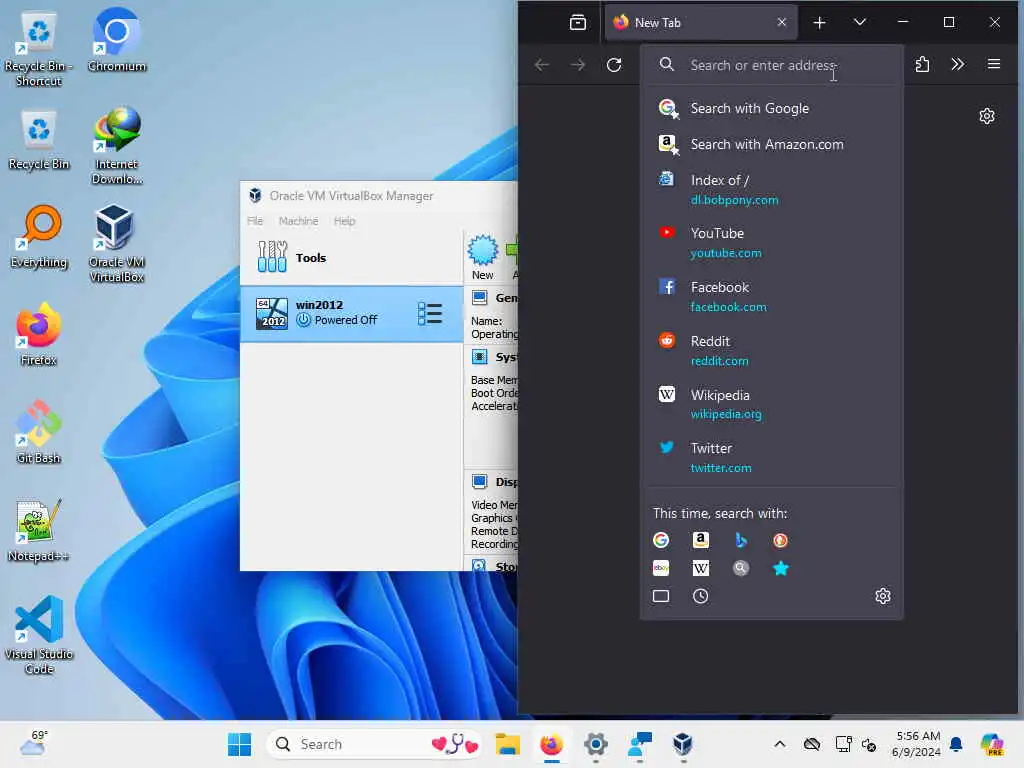Search this time with the Google icon

pos(661,540)
